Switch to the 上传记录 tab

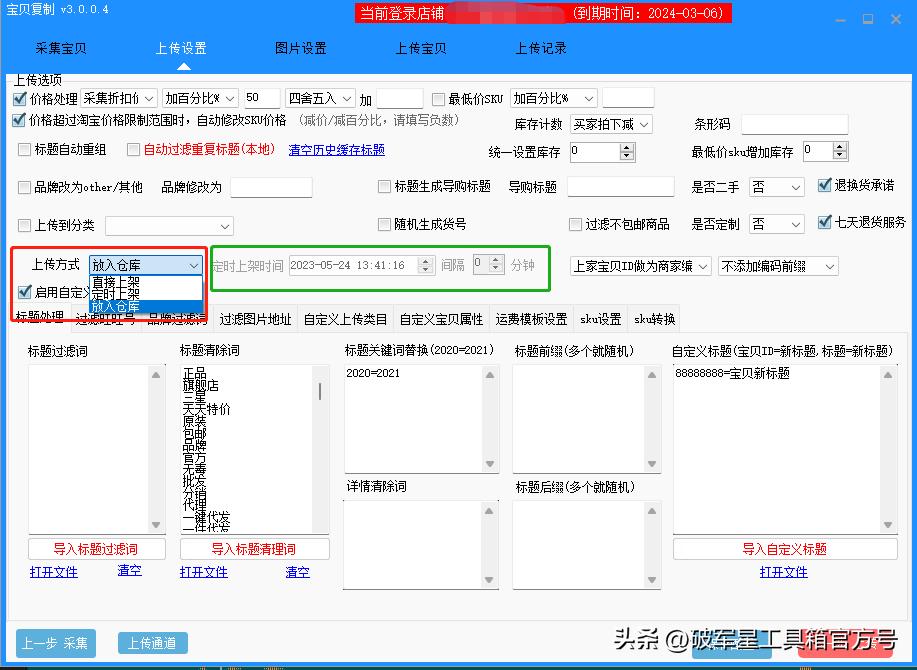(x=540, y=47)
